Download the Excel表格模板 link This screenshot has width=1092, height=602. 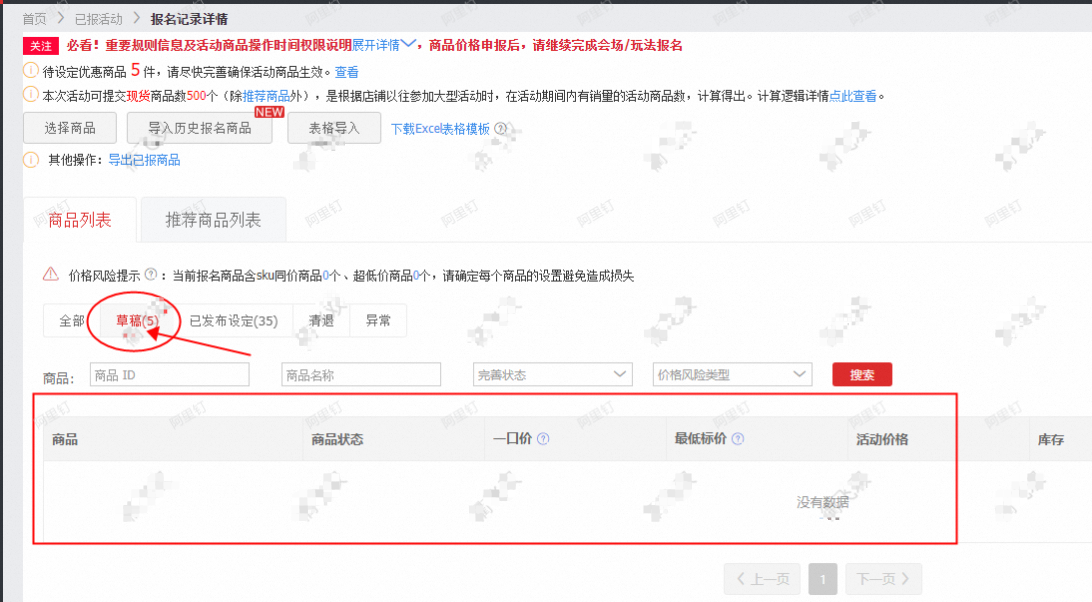pyautogui.click(x=440, y=129)
